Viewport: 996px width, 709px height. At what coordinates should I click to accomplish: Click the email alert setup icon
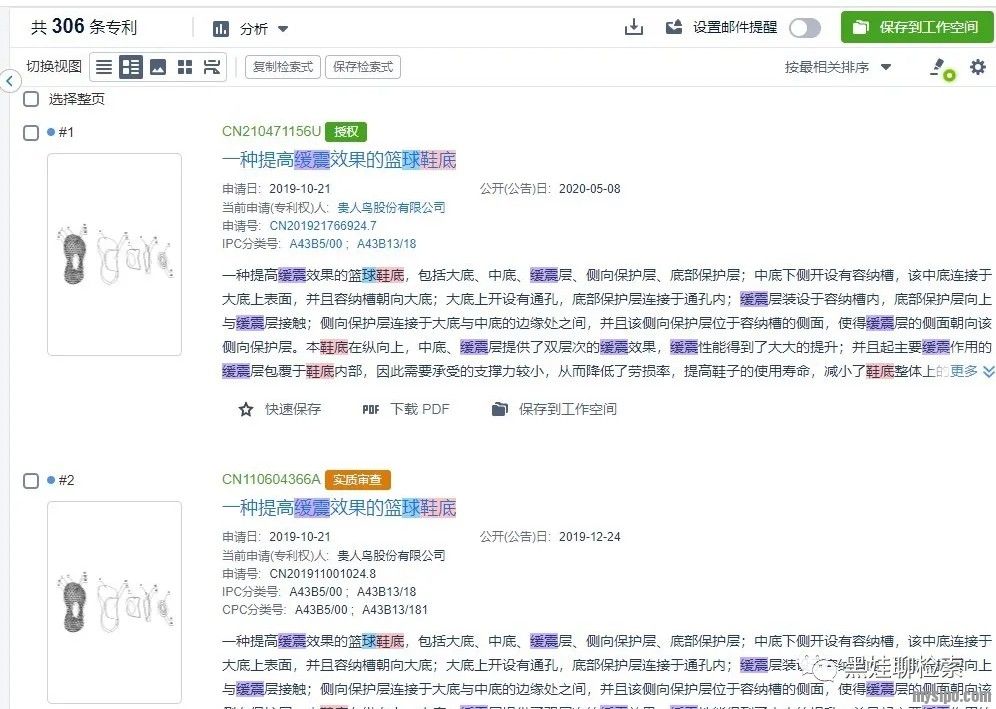[x=674, y=27]
